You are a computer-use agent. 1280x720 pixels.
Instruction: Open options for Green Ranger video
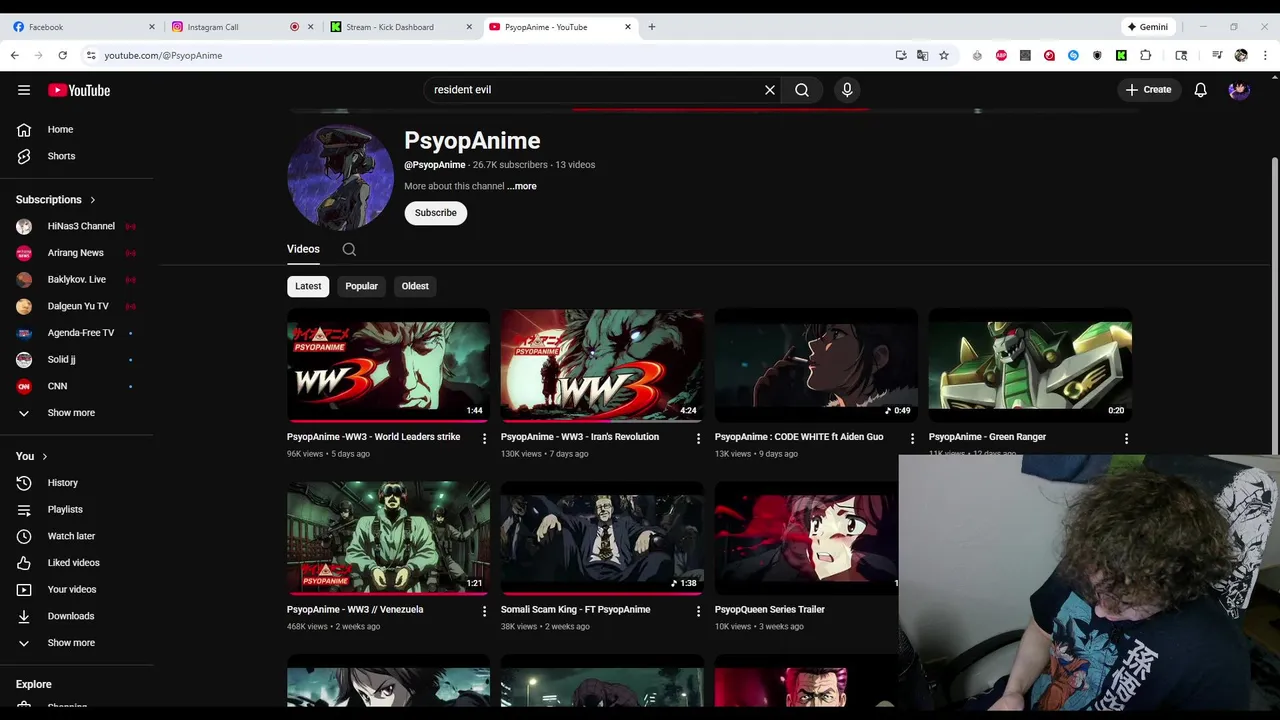(1126, 439)
